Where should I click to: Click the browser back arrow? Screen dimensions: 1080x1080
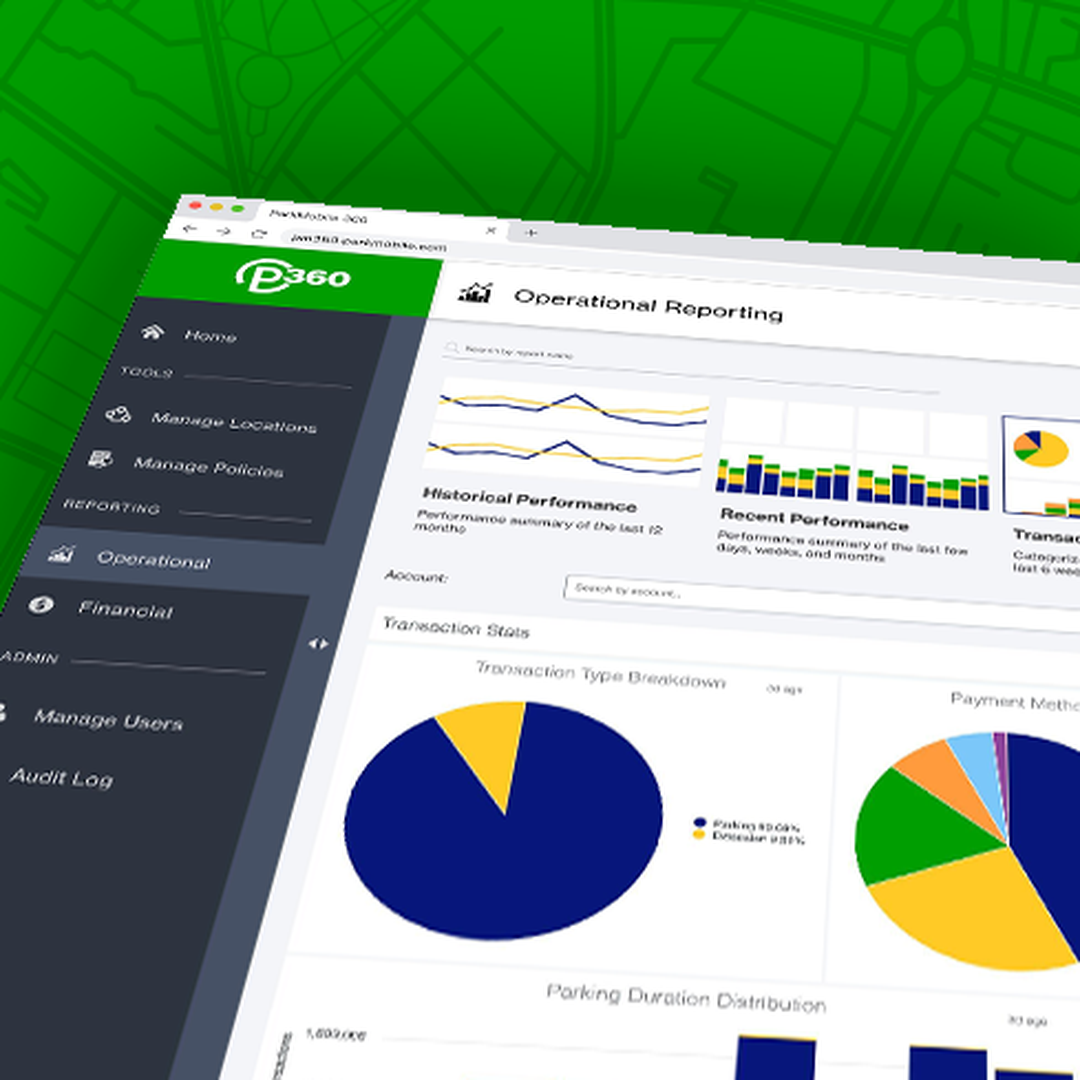(192, 228)
